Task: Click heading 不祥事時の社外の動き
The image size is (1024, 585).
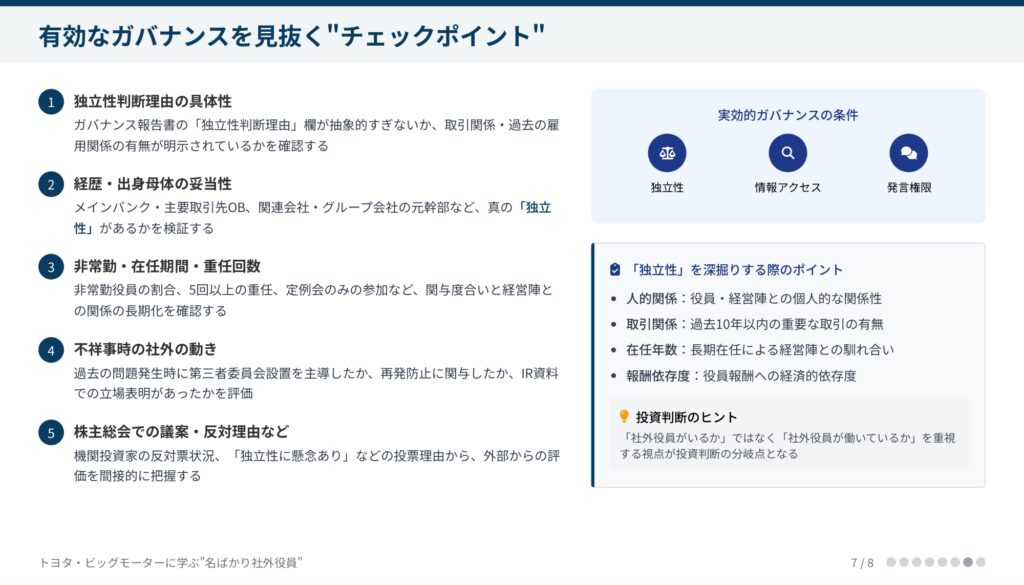Action: [x=145, y=349]
